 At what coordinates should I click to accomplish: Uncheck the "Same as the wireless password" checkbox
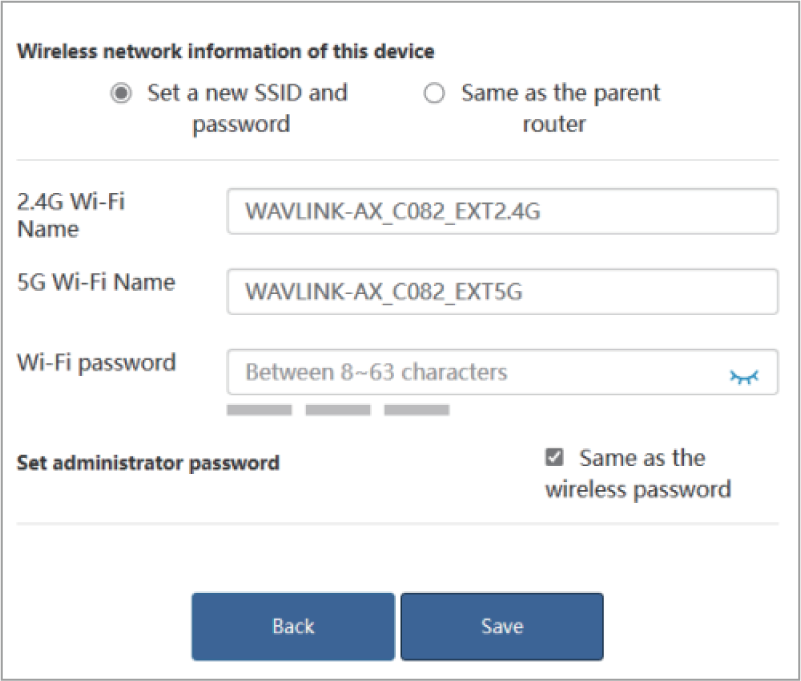click(554, 458)
